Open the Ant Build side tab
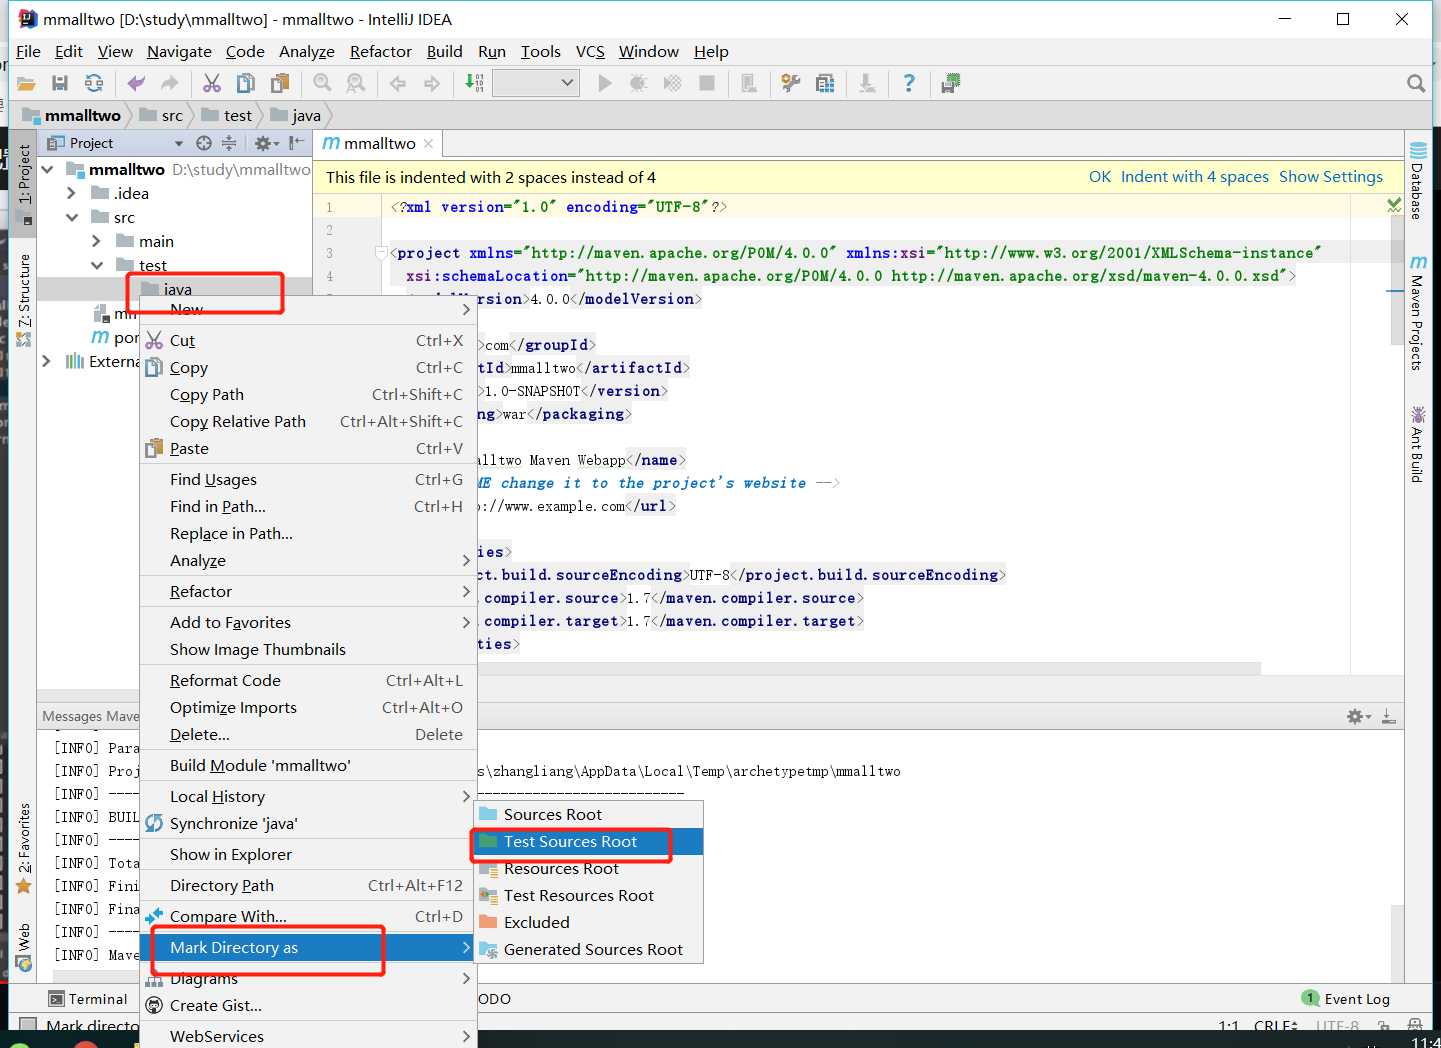Viewport: 1441px width, 1048px height. pos(1417,444)
